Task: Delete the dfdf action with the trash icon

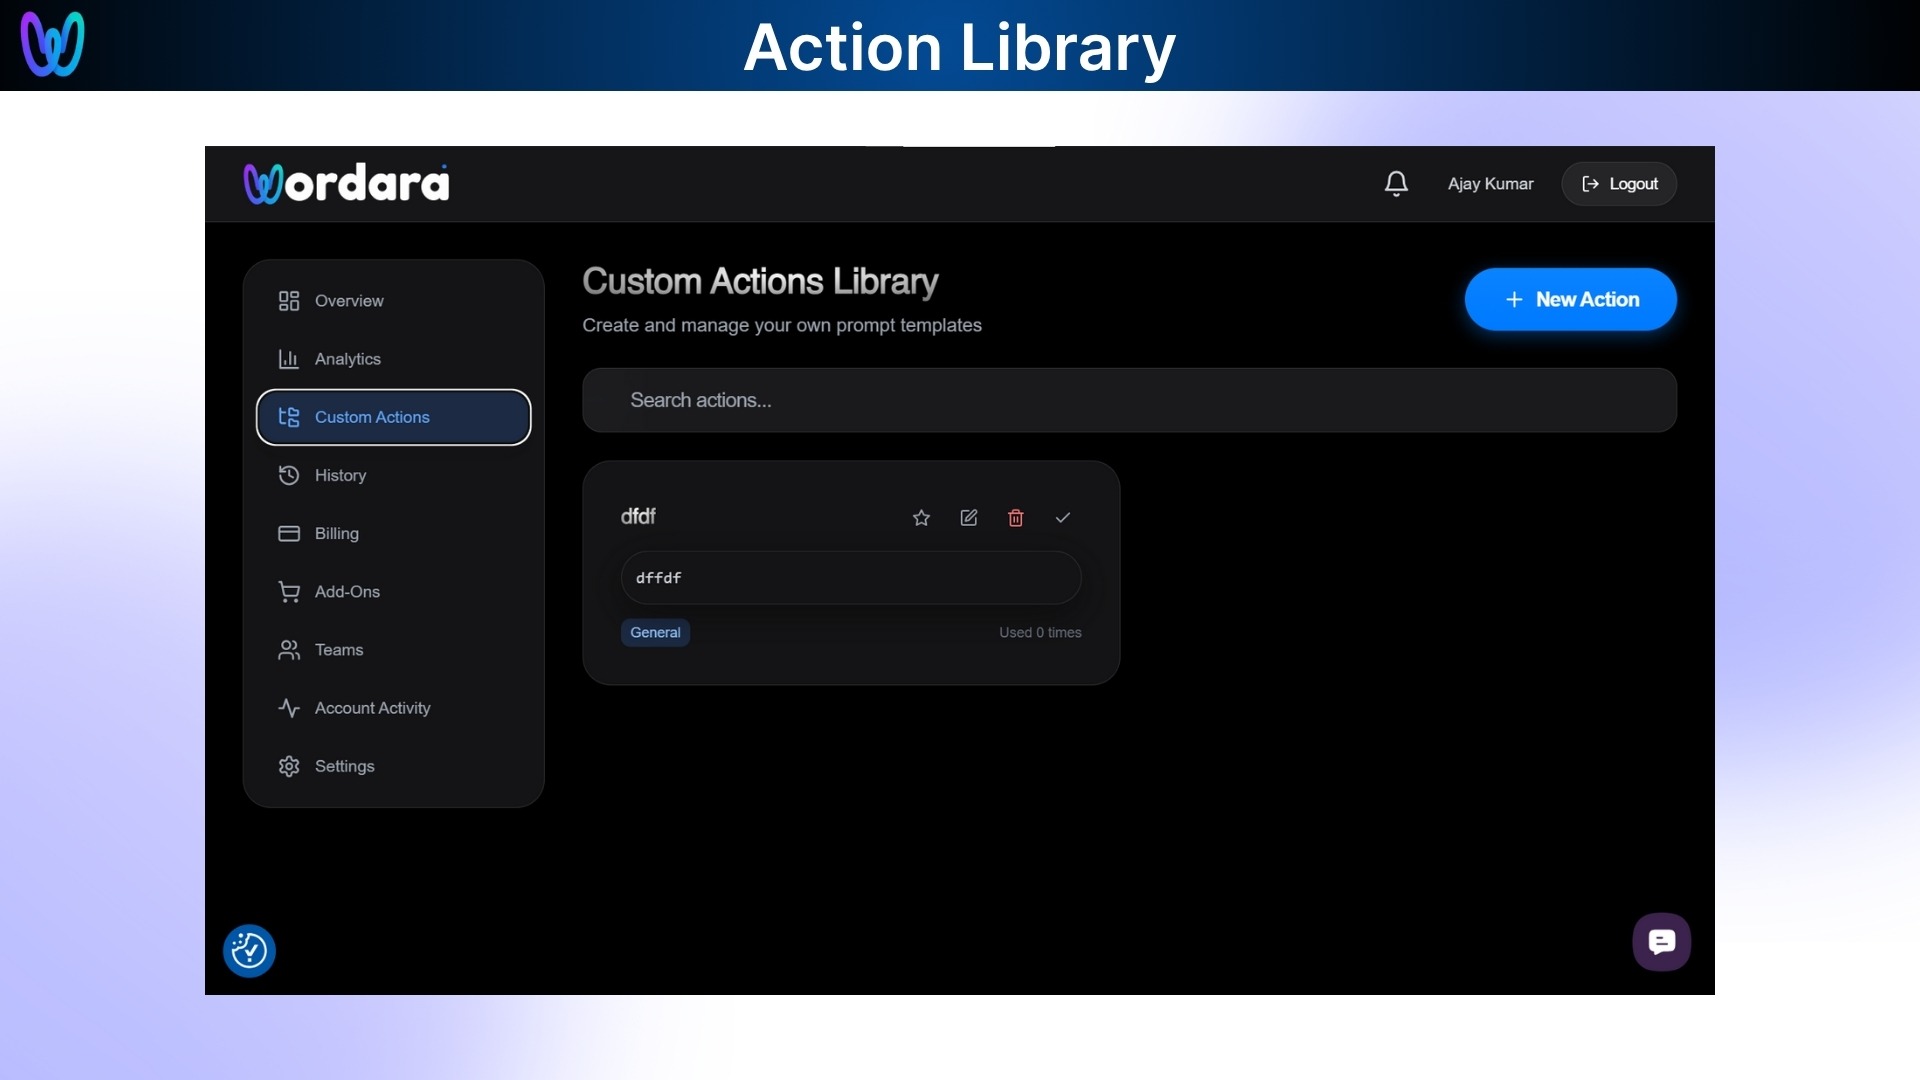Action: pos(1015,517)
